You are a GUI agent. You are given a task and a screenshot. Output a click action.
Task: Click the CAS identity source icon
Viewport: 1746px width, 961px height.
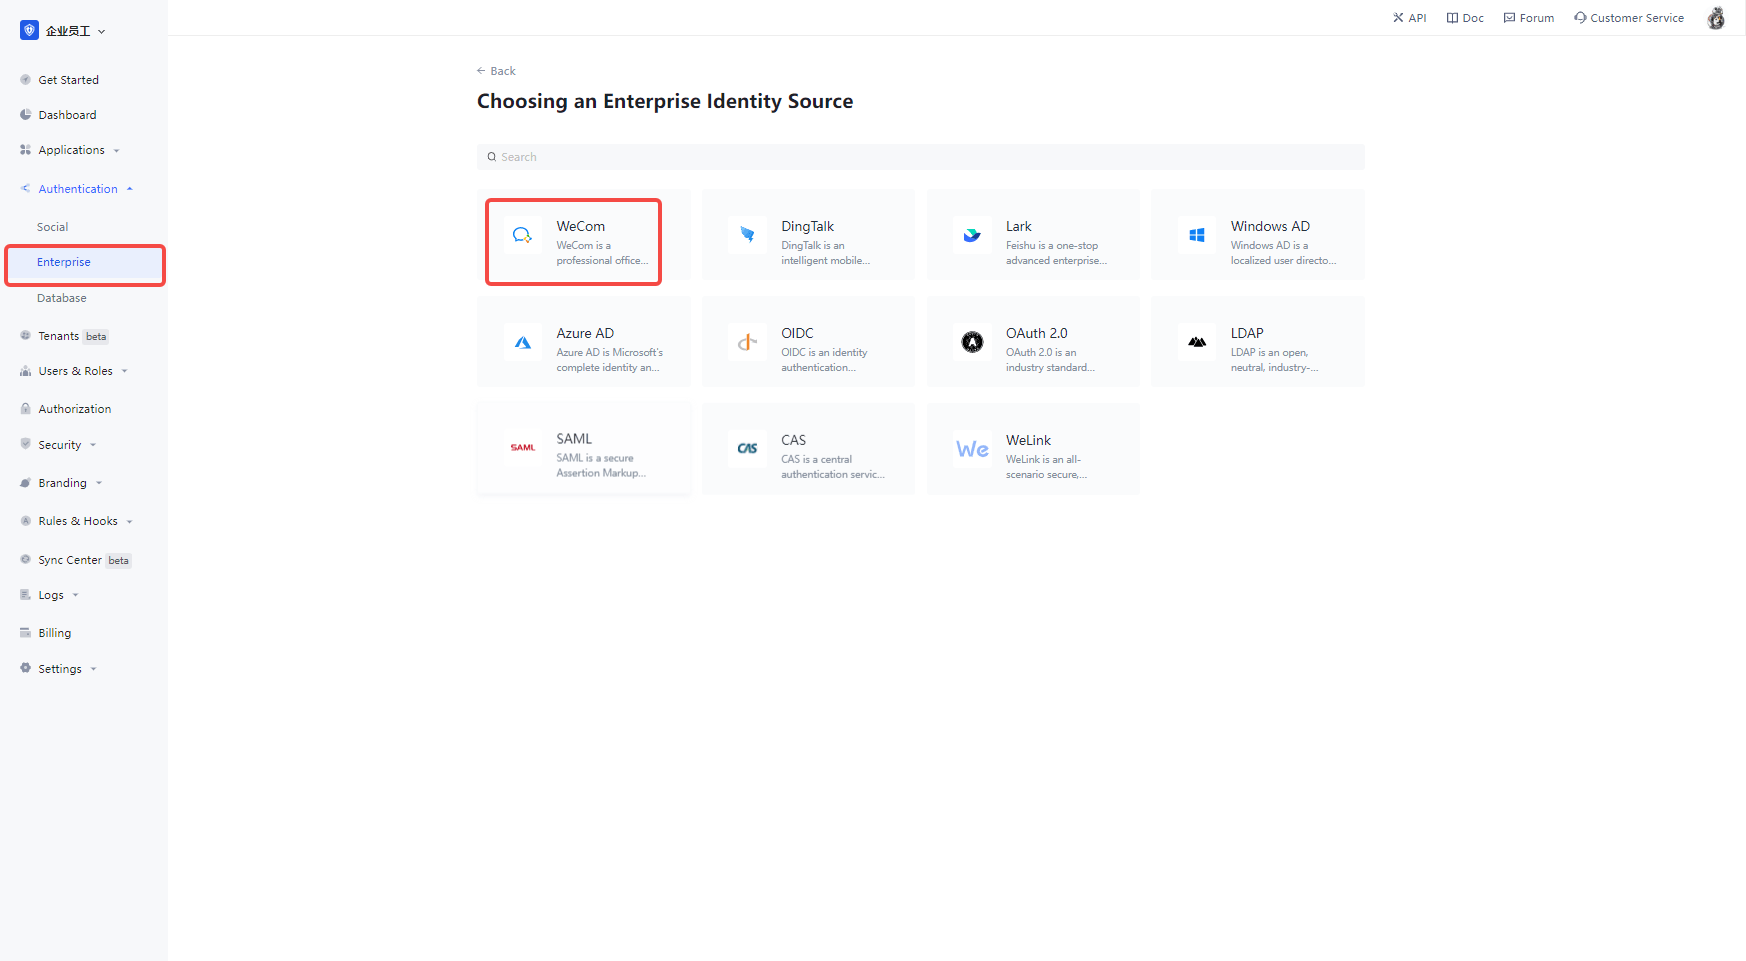pos(747,448)
